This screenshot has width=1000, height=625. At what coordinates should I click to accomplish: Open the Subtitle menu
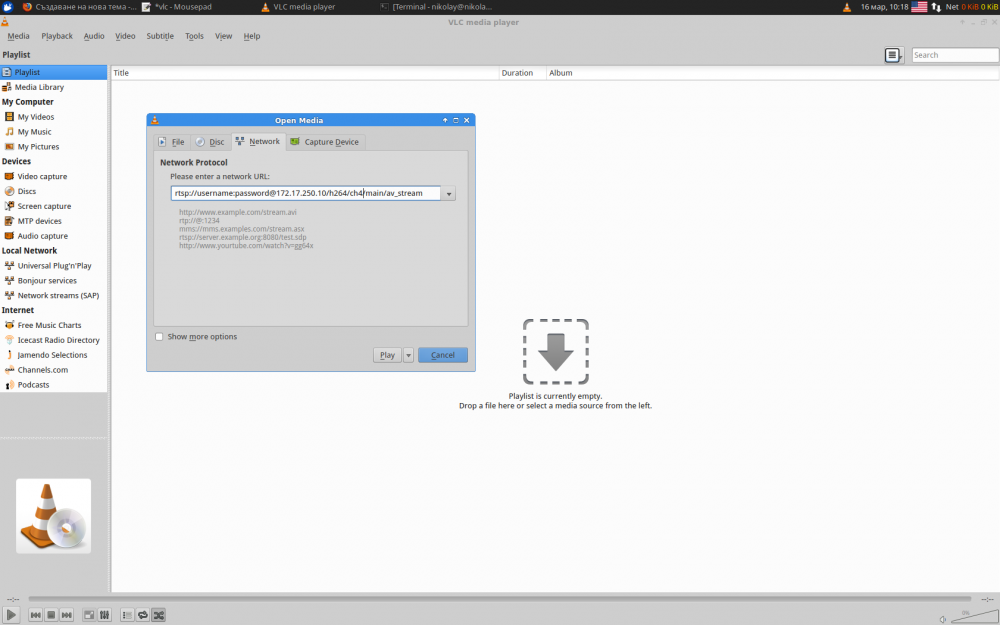point(159,36)
